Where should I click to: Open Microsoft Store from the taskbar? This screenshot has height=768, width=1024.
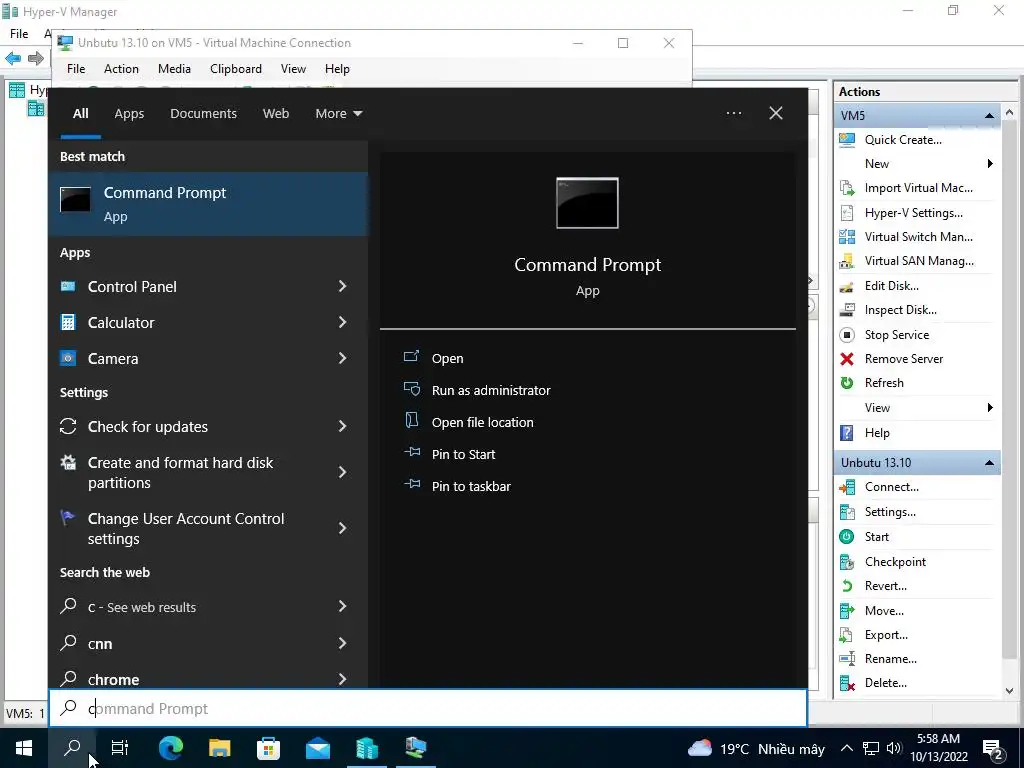[268, 748]
